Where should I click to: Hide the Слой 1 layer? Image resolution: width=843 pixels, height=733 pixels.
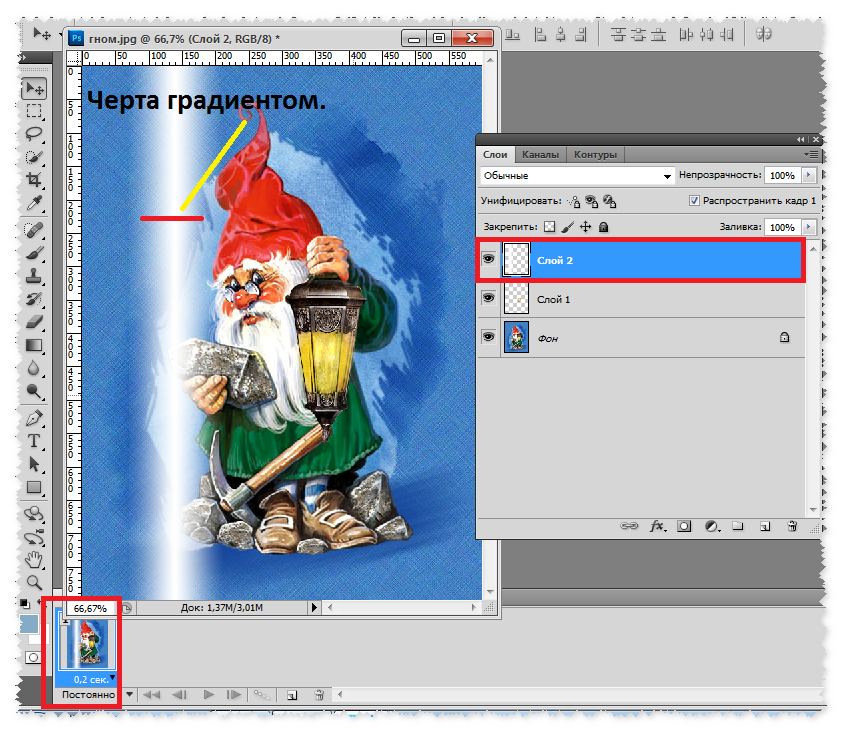(x=488, y=298)
